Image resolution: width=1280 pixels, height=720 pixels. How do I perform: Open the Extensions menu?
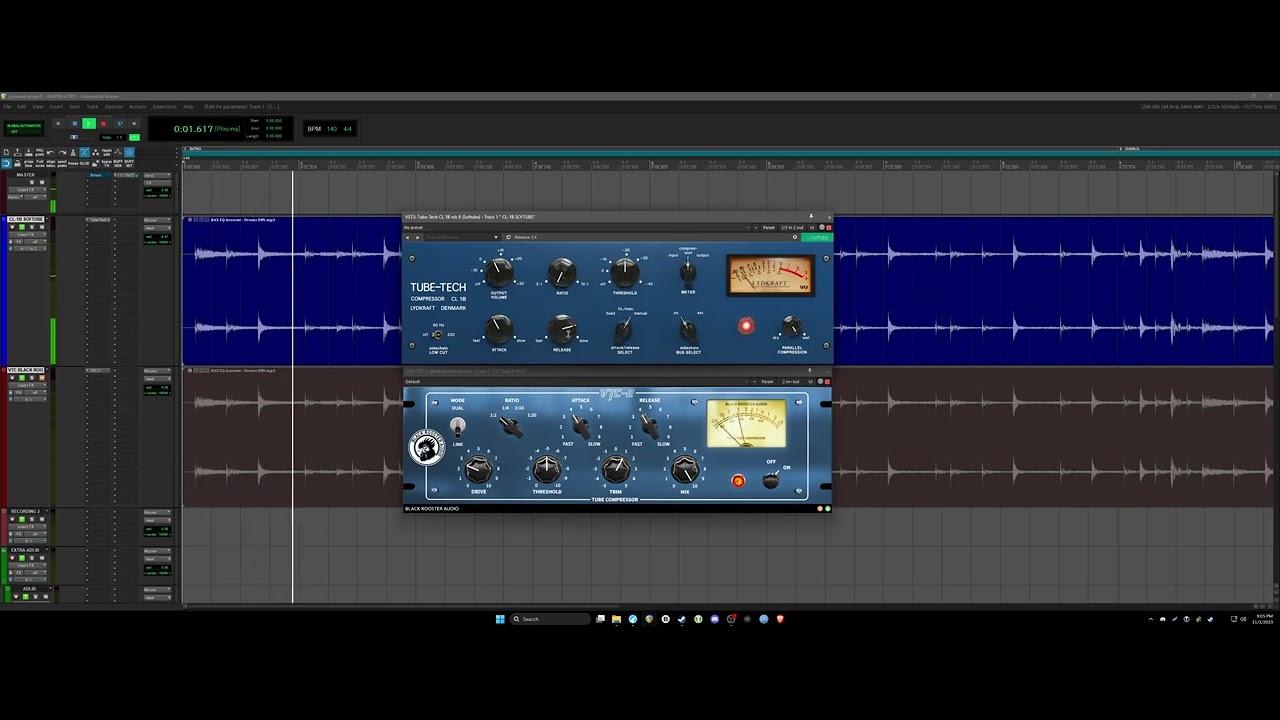click(164, 106)
